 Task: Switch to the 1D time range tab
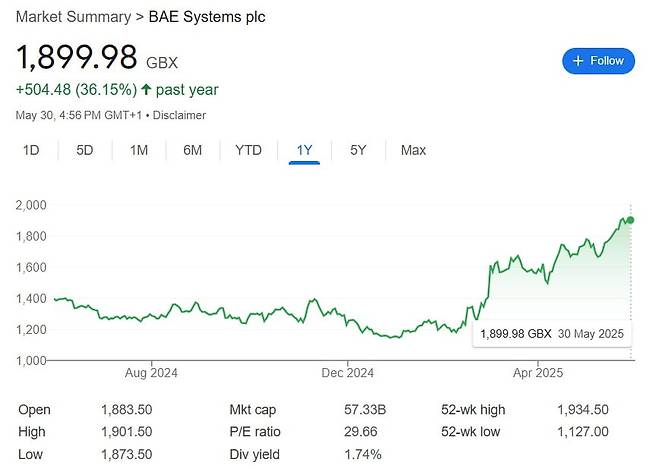click(31, 150)
